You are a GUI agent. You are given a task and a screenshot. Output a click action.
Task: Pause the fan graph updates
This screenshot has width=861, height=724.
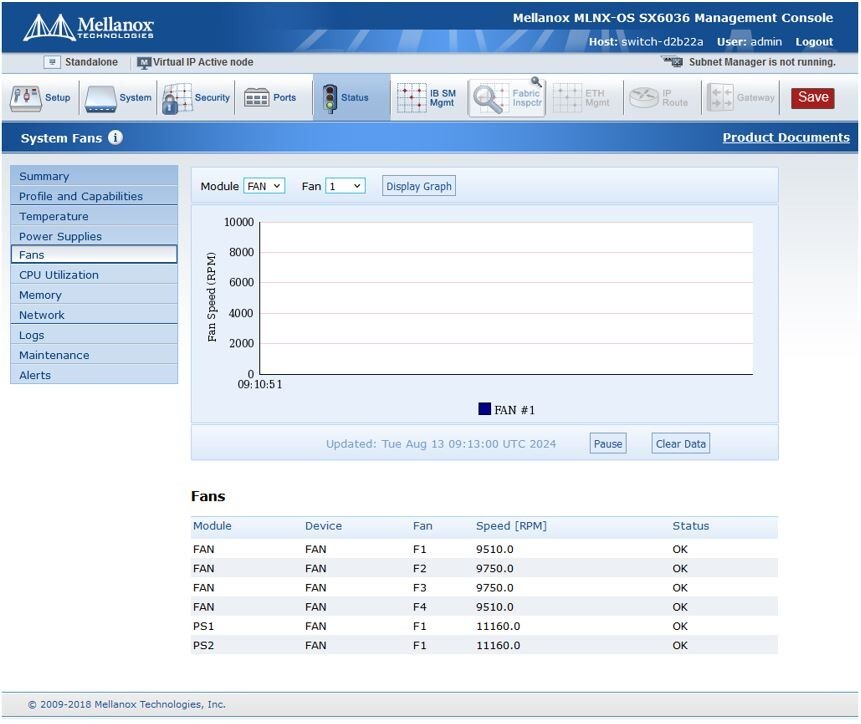[608, 444]
